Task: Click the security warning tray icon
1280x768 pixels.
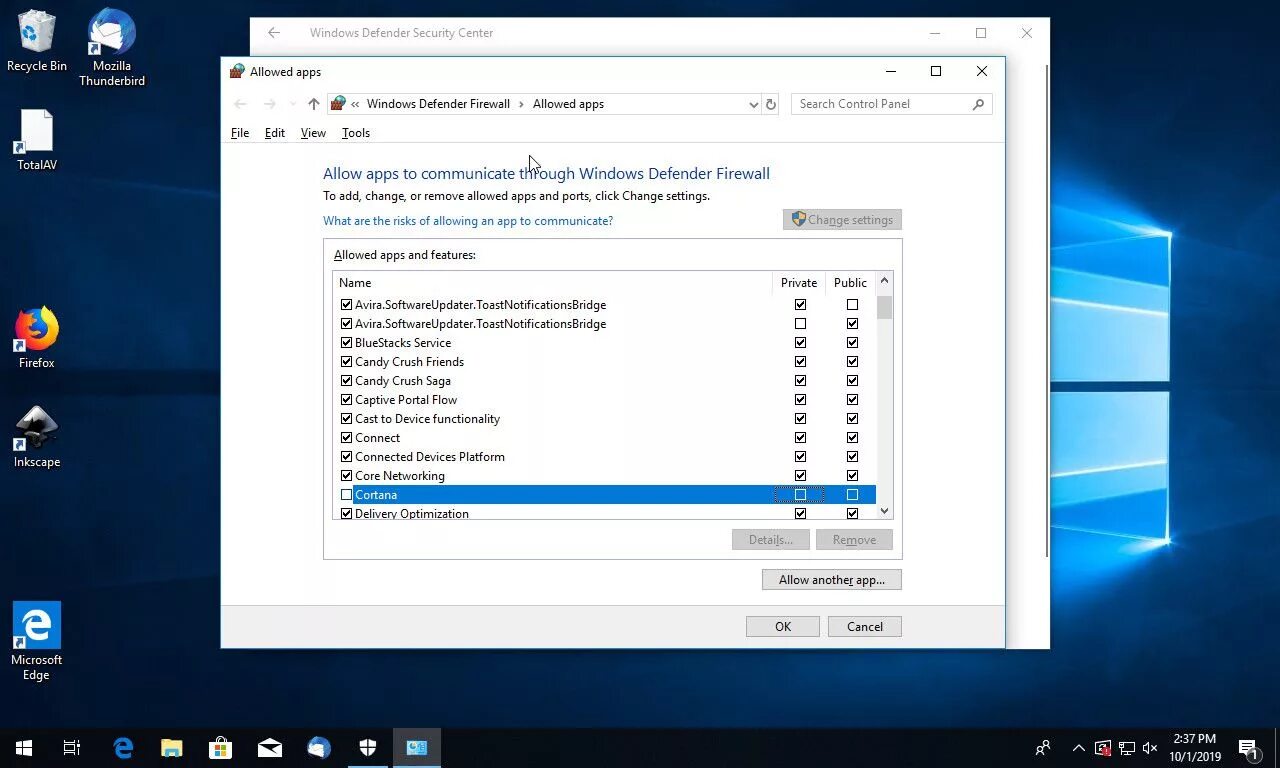Action: 1102,748
